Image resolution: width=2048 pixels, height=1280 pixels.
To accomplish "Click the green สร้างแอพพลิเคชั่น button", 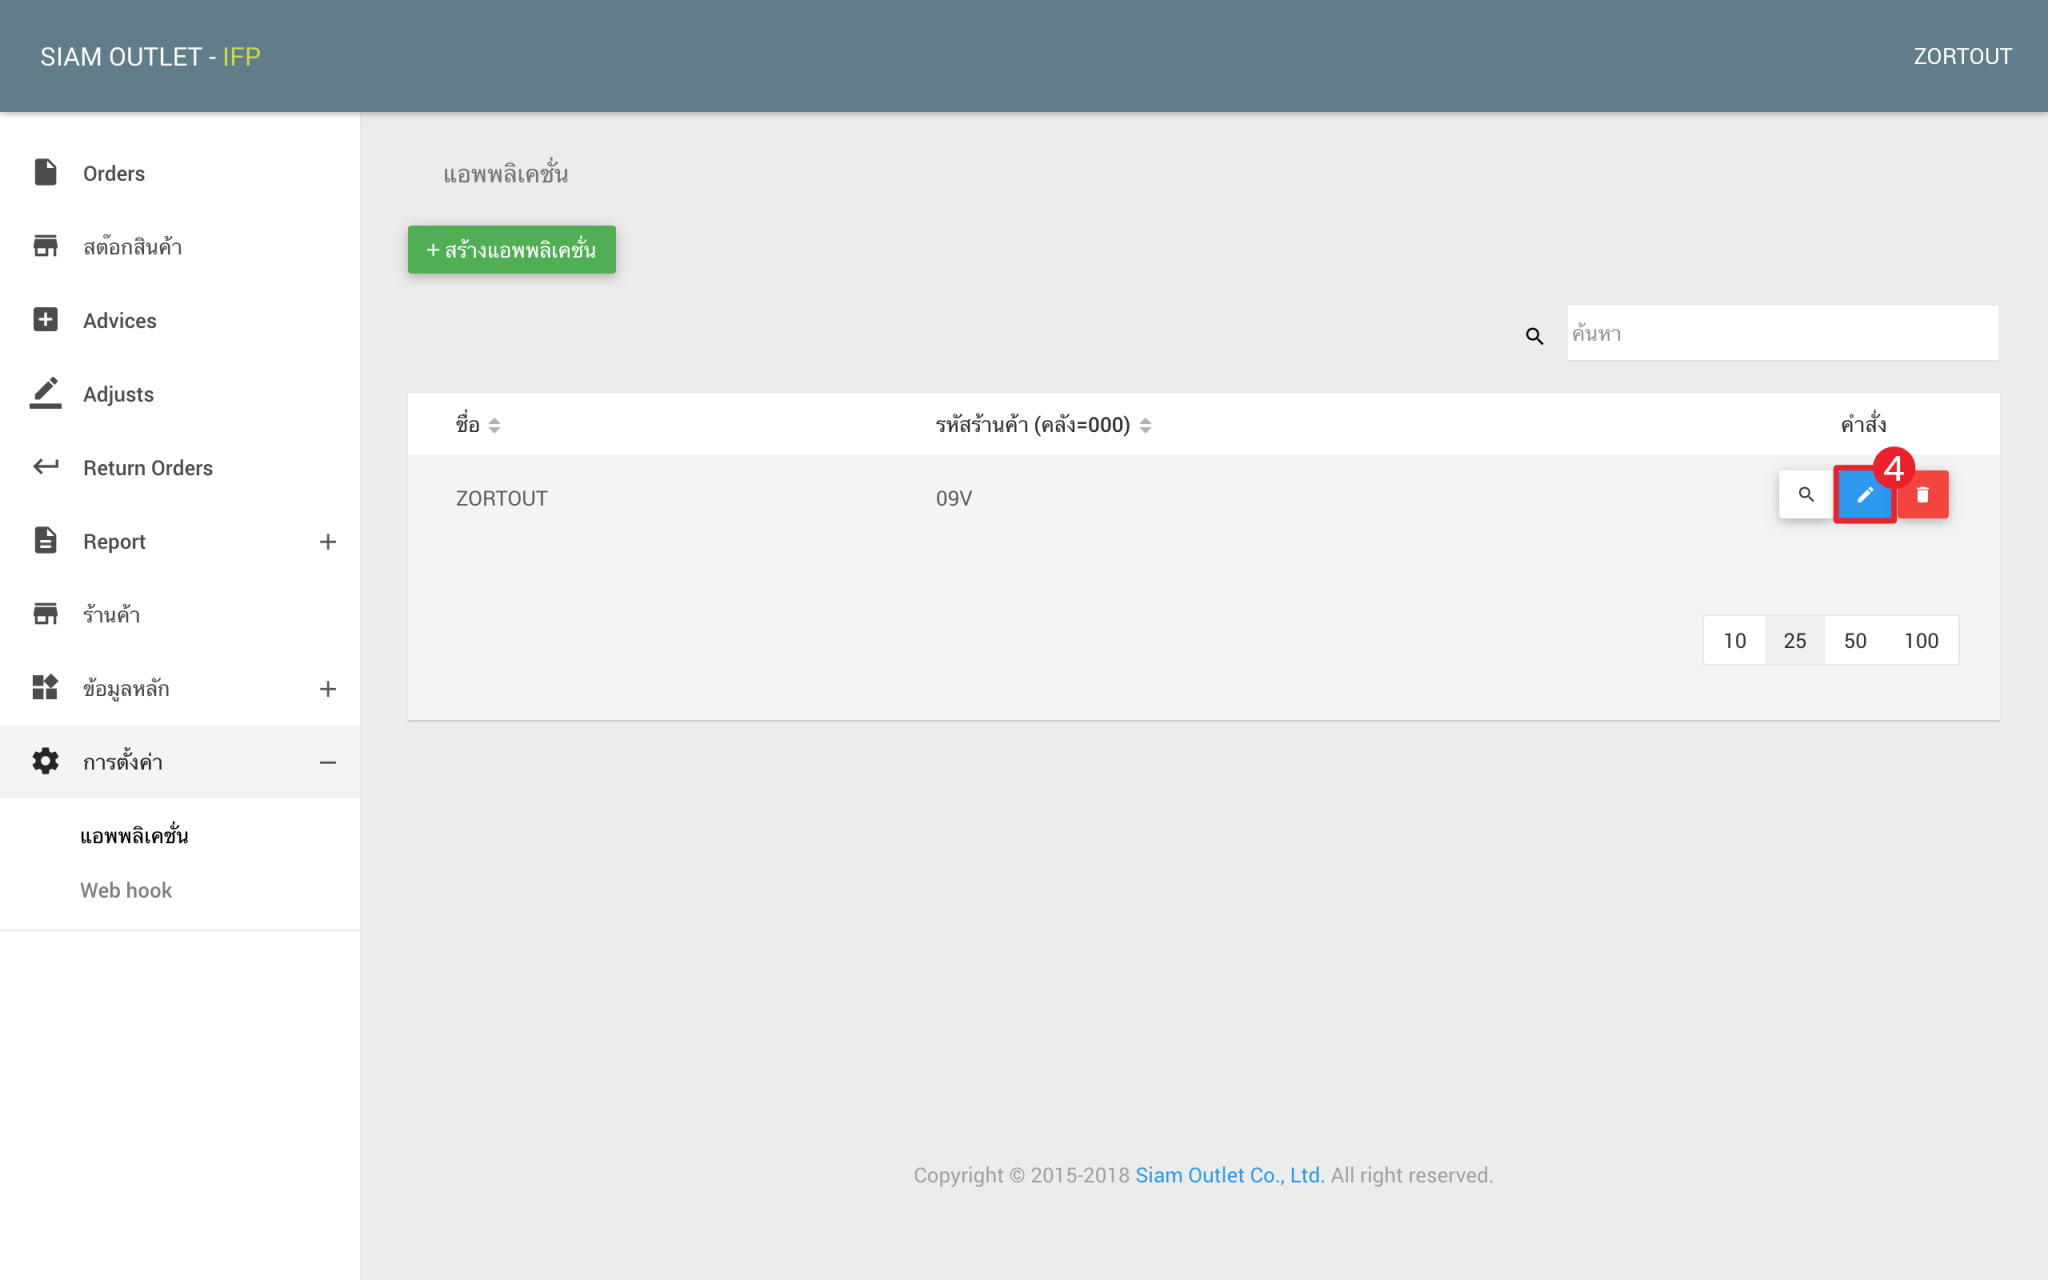I will click(512, 250).
